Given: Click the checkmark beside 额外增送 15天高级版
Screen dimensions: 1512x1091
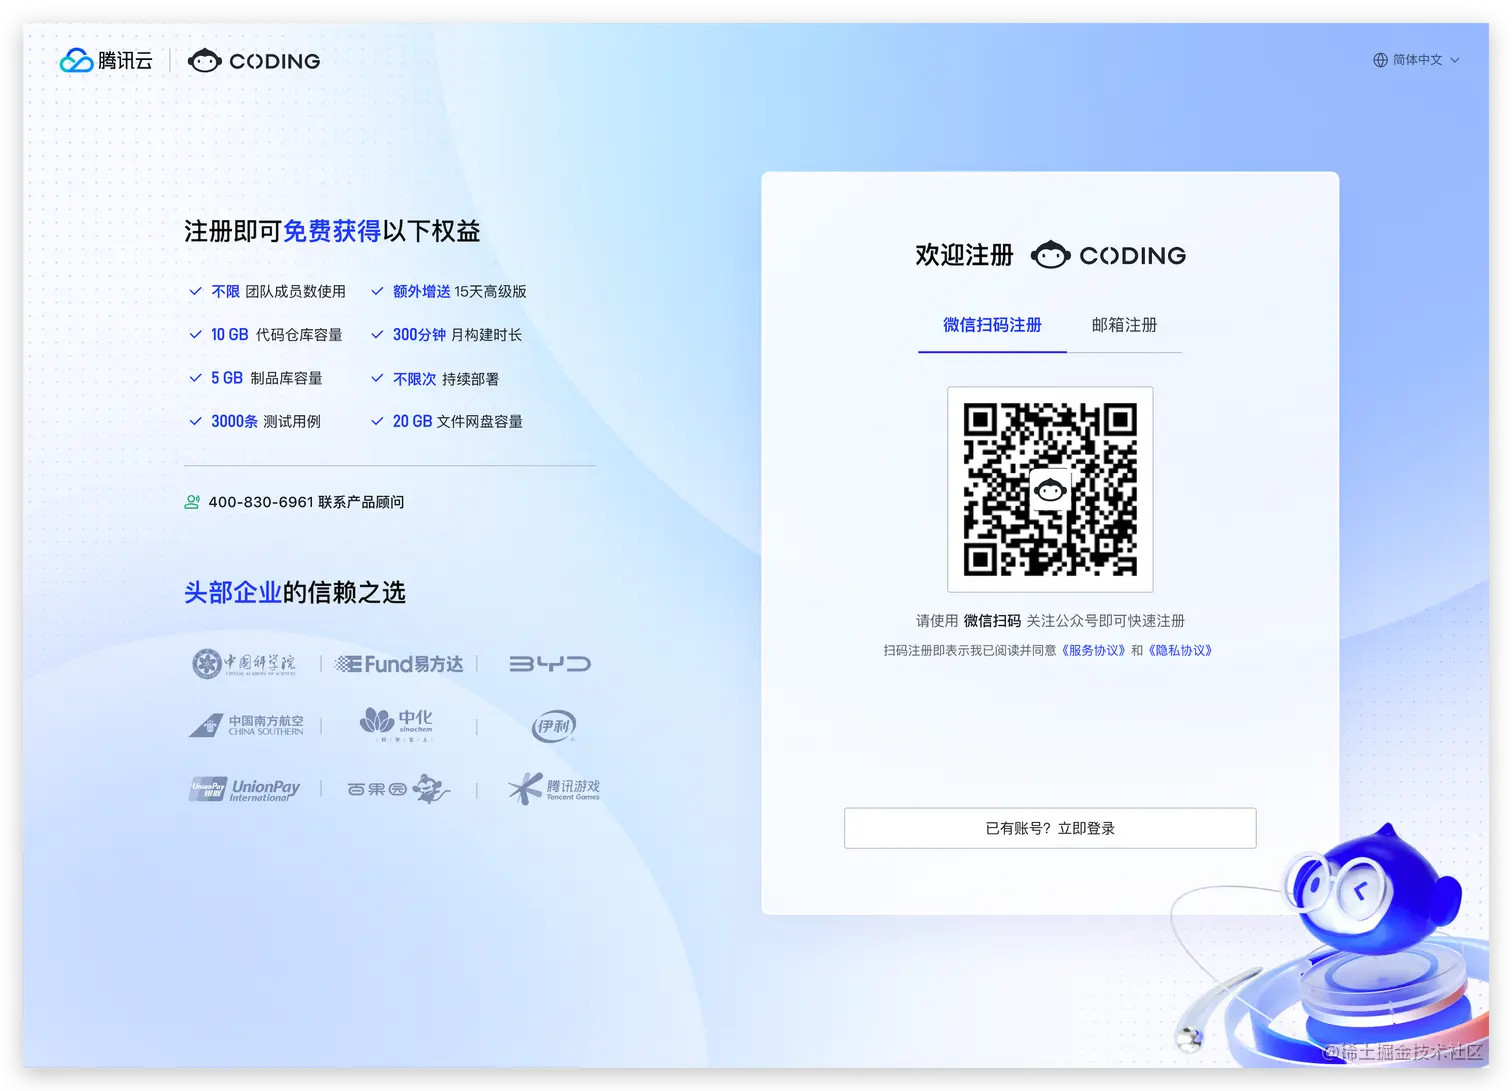Looking at the screenshot, I should pyautogui.click(x=377, y=291).
